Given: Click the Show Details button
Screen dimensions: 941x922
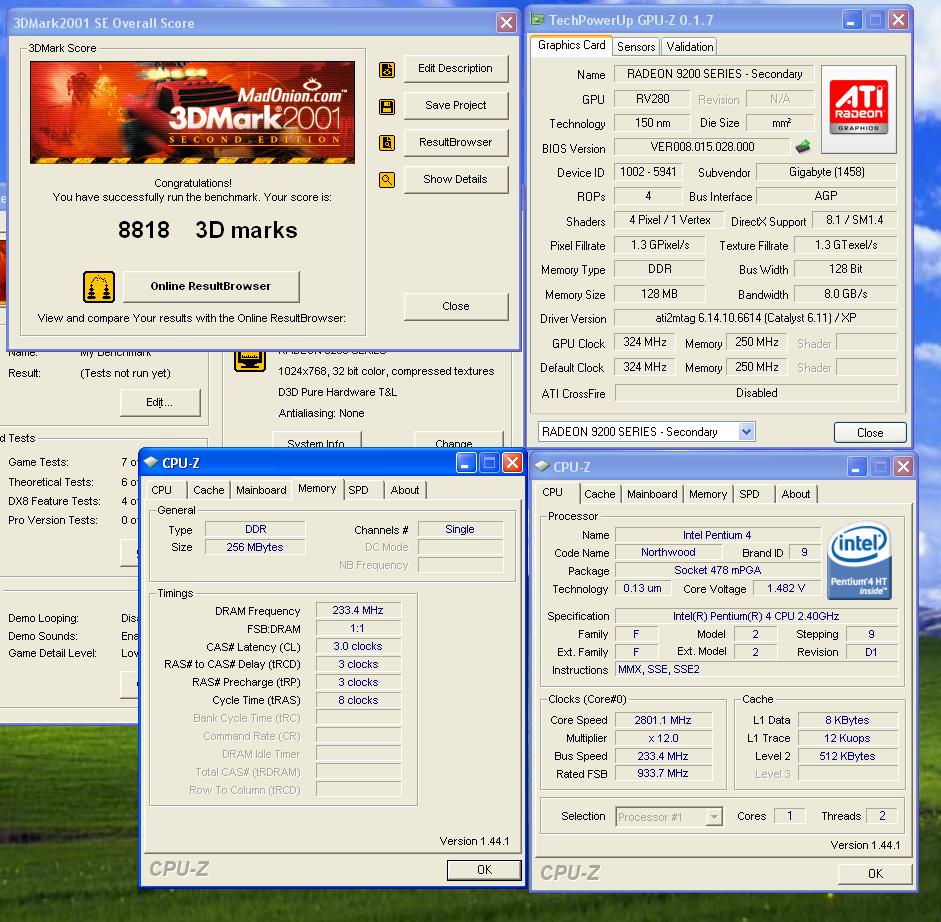Looking at the screenshot, I should click(455, 179).
